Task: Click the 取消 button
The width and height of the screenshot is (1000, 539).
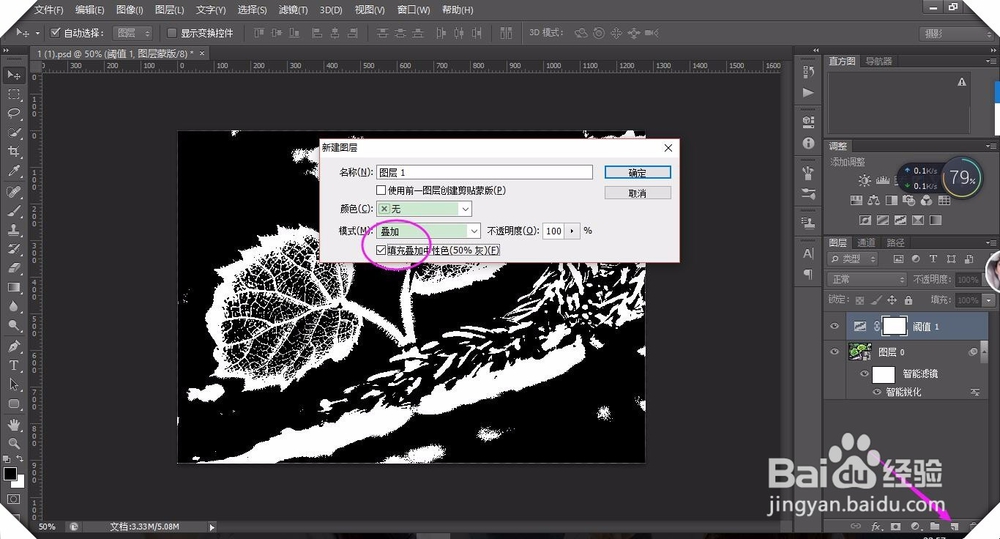Action: tap(637, 193)
